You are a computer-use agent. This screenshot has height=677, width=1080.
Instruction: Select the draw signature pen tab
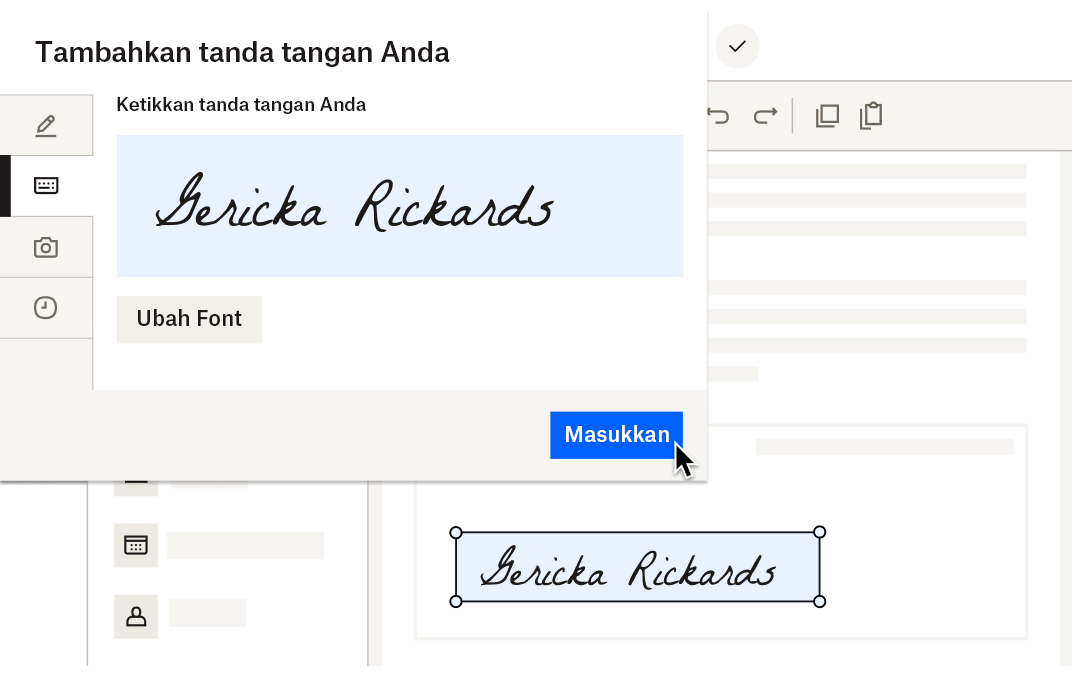pos(46,126)
